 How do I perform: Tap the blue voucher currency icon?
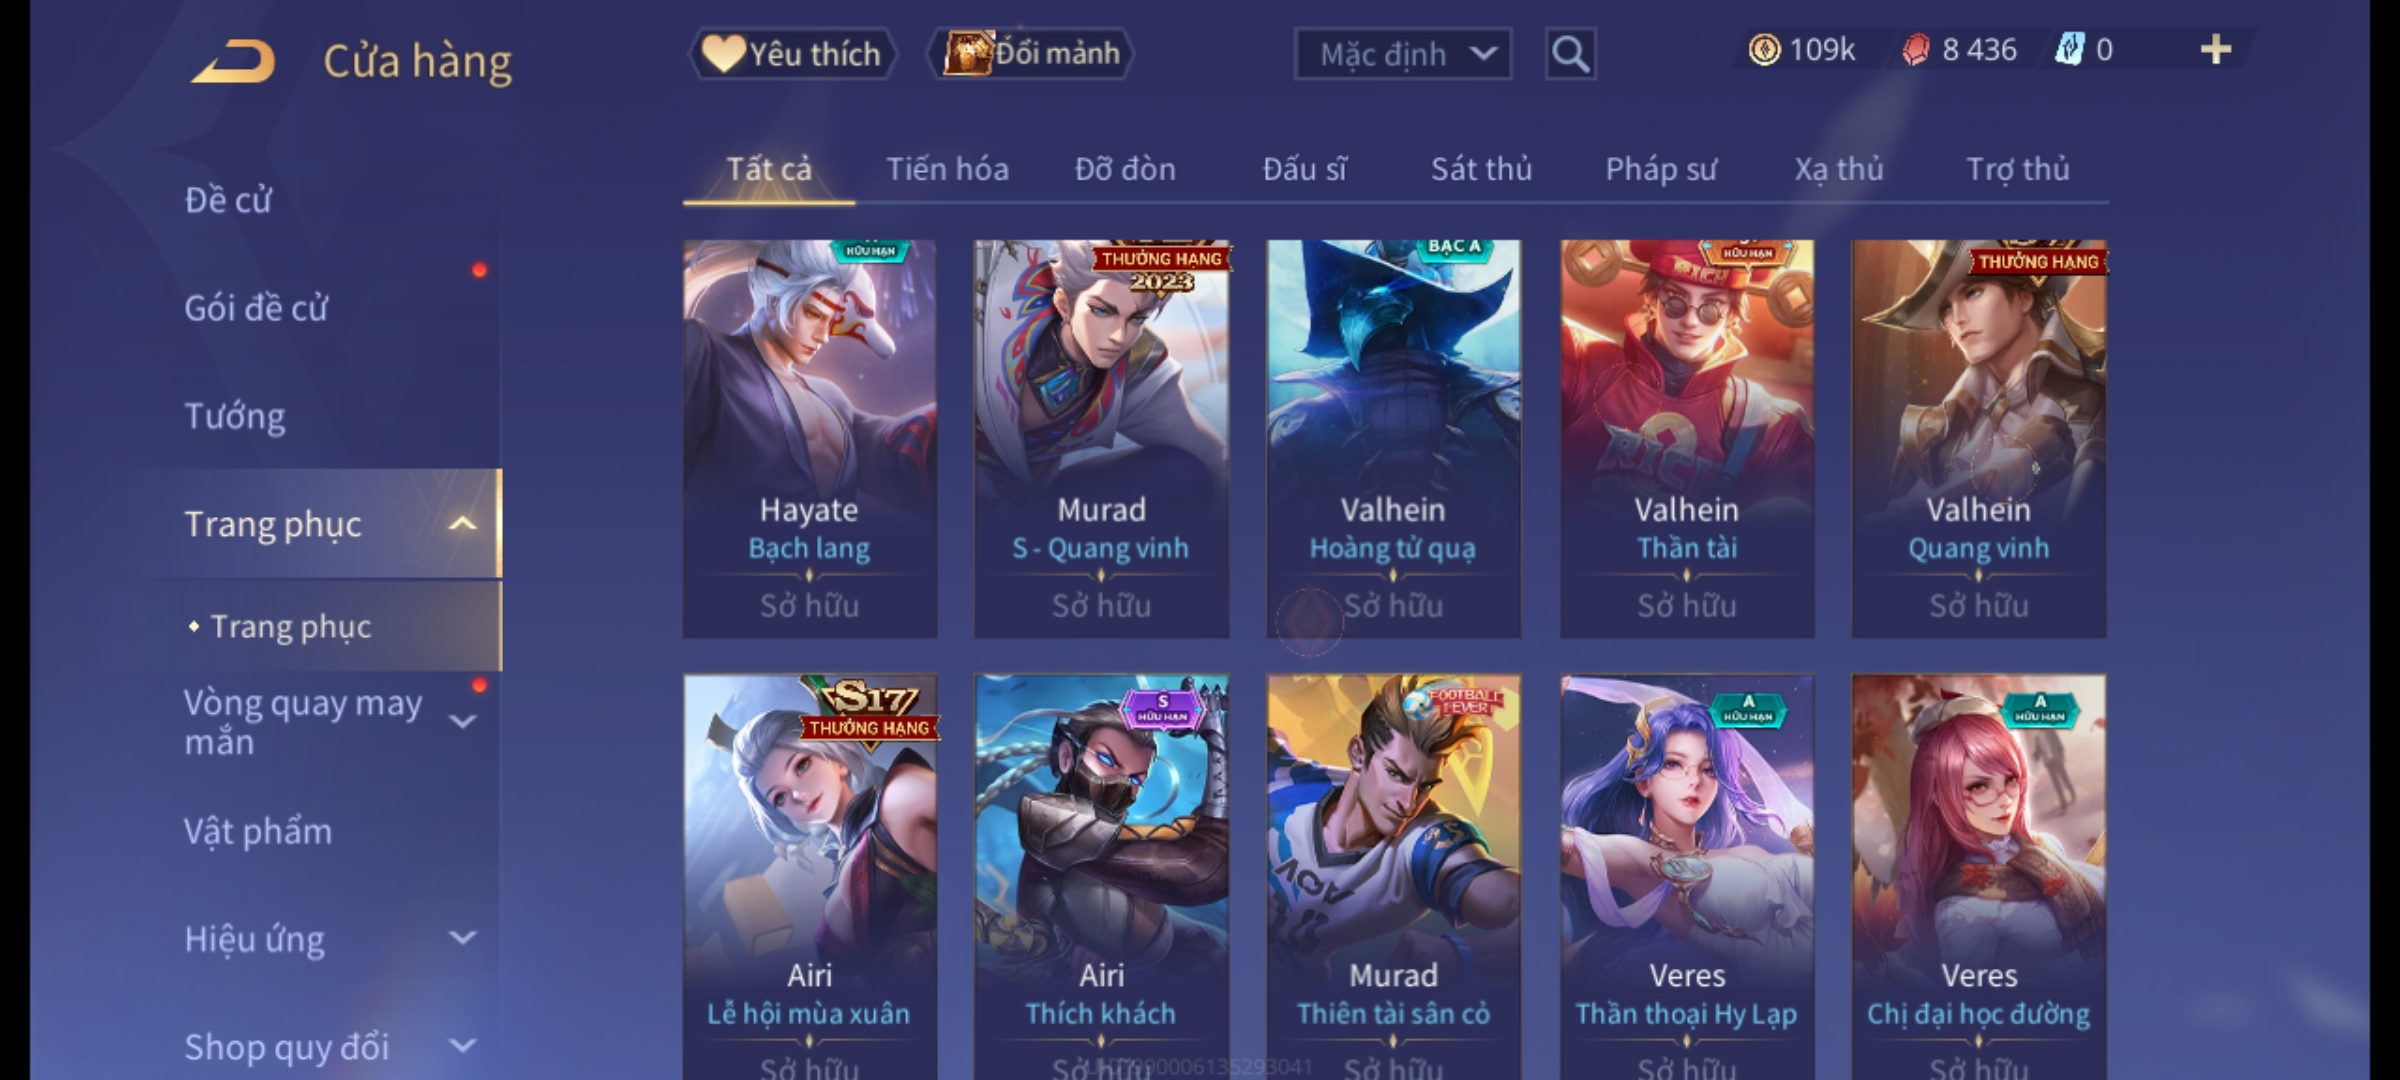coord(2068,50)
